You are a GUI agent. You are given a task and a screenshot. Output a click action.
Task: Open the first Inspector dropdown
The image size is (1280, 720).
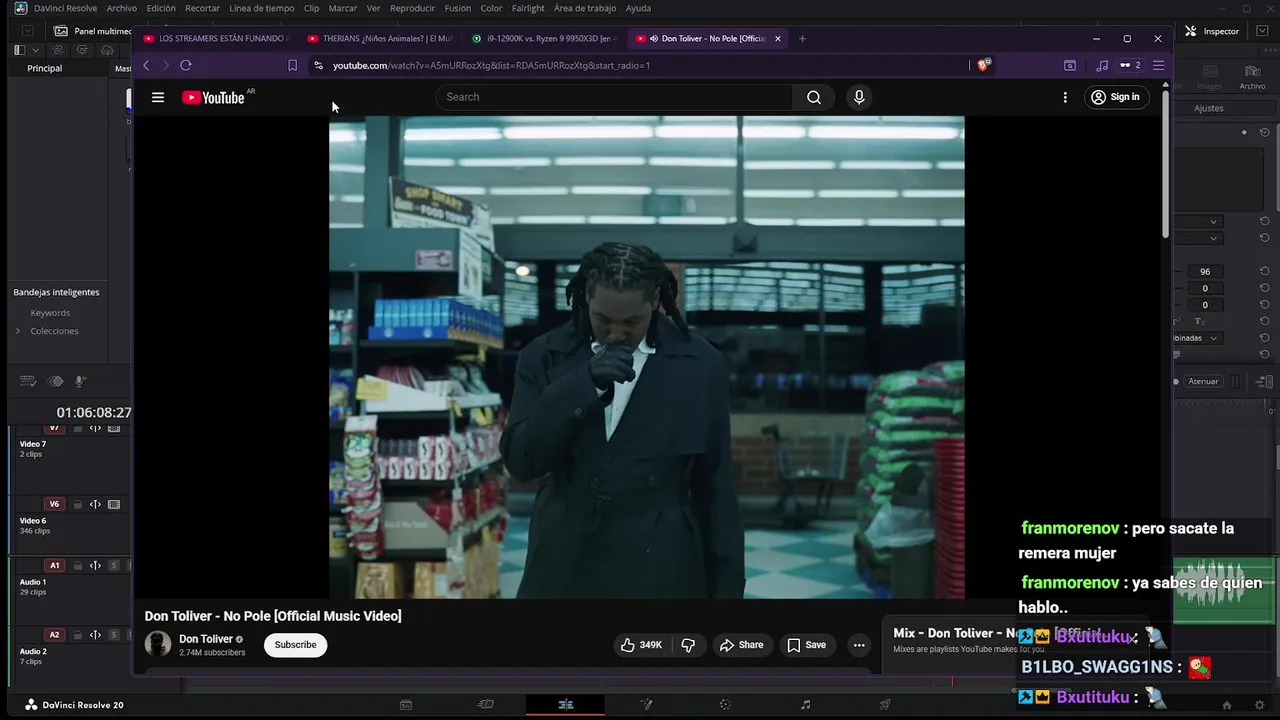1199,221
